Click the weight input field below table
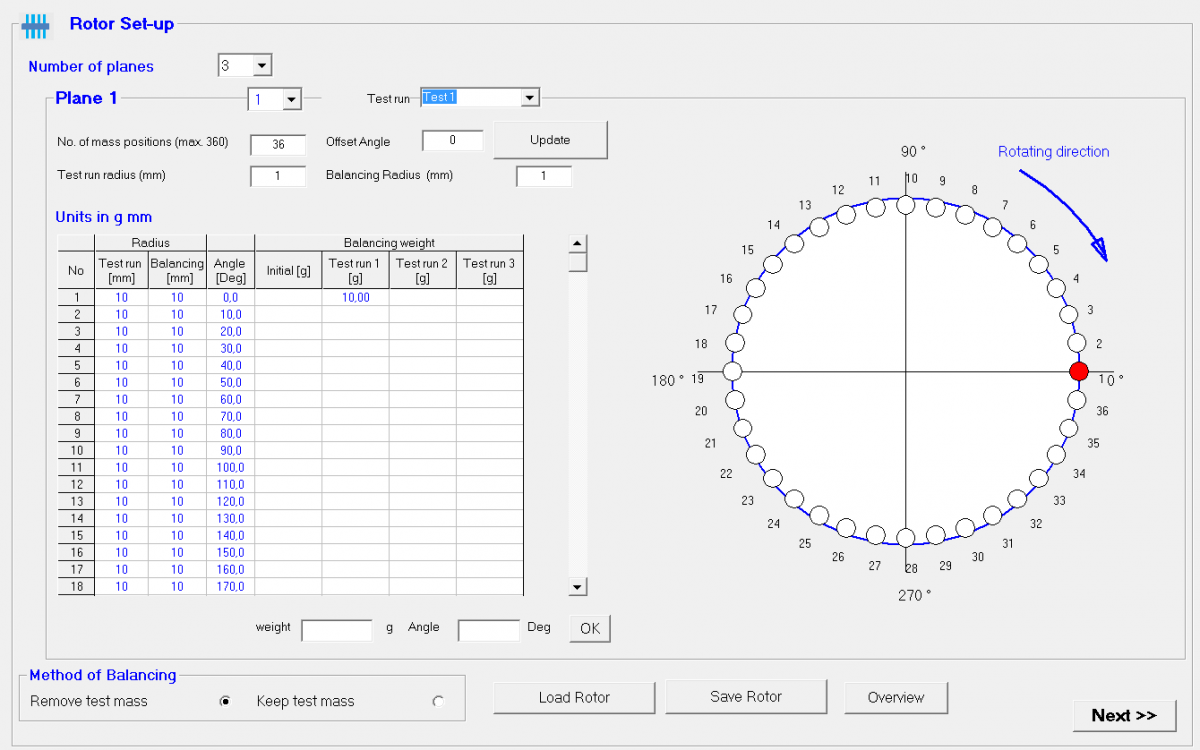 click(x=337, y=630)
